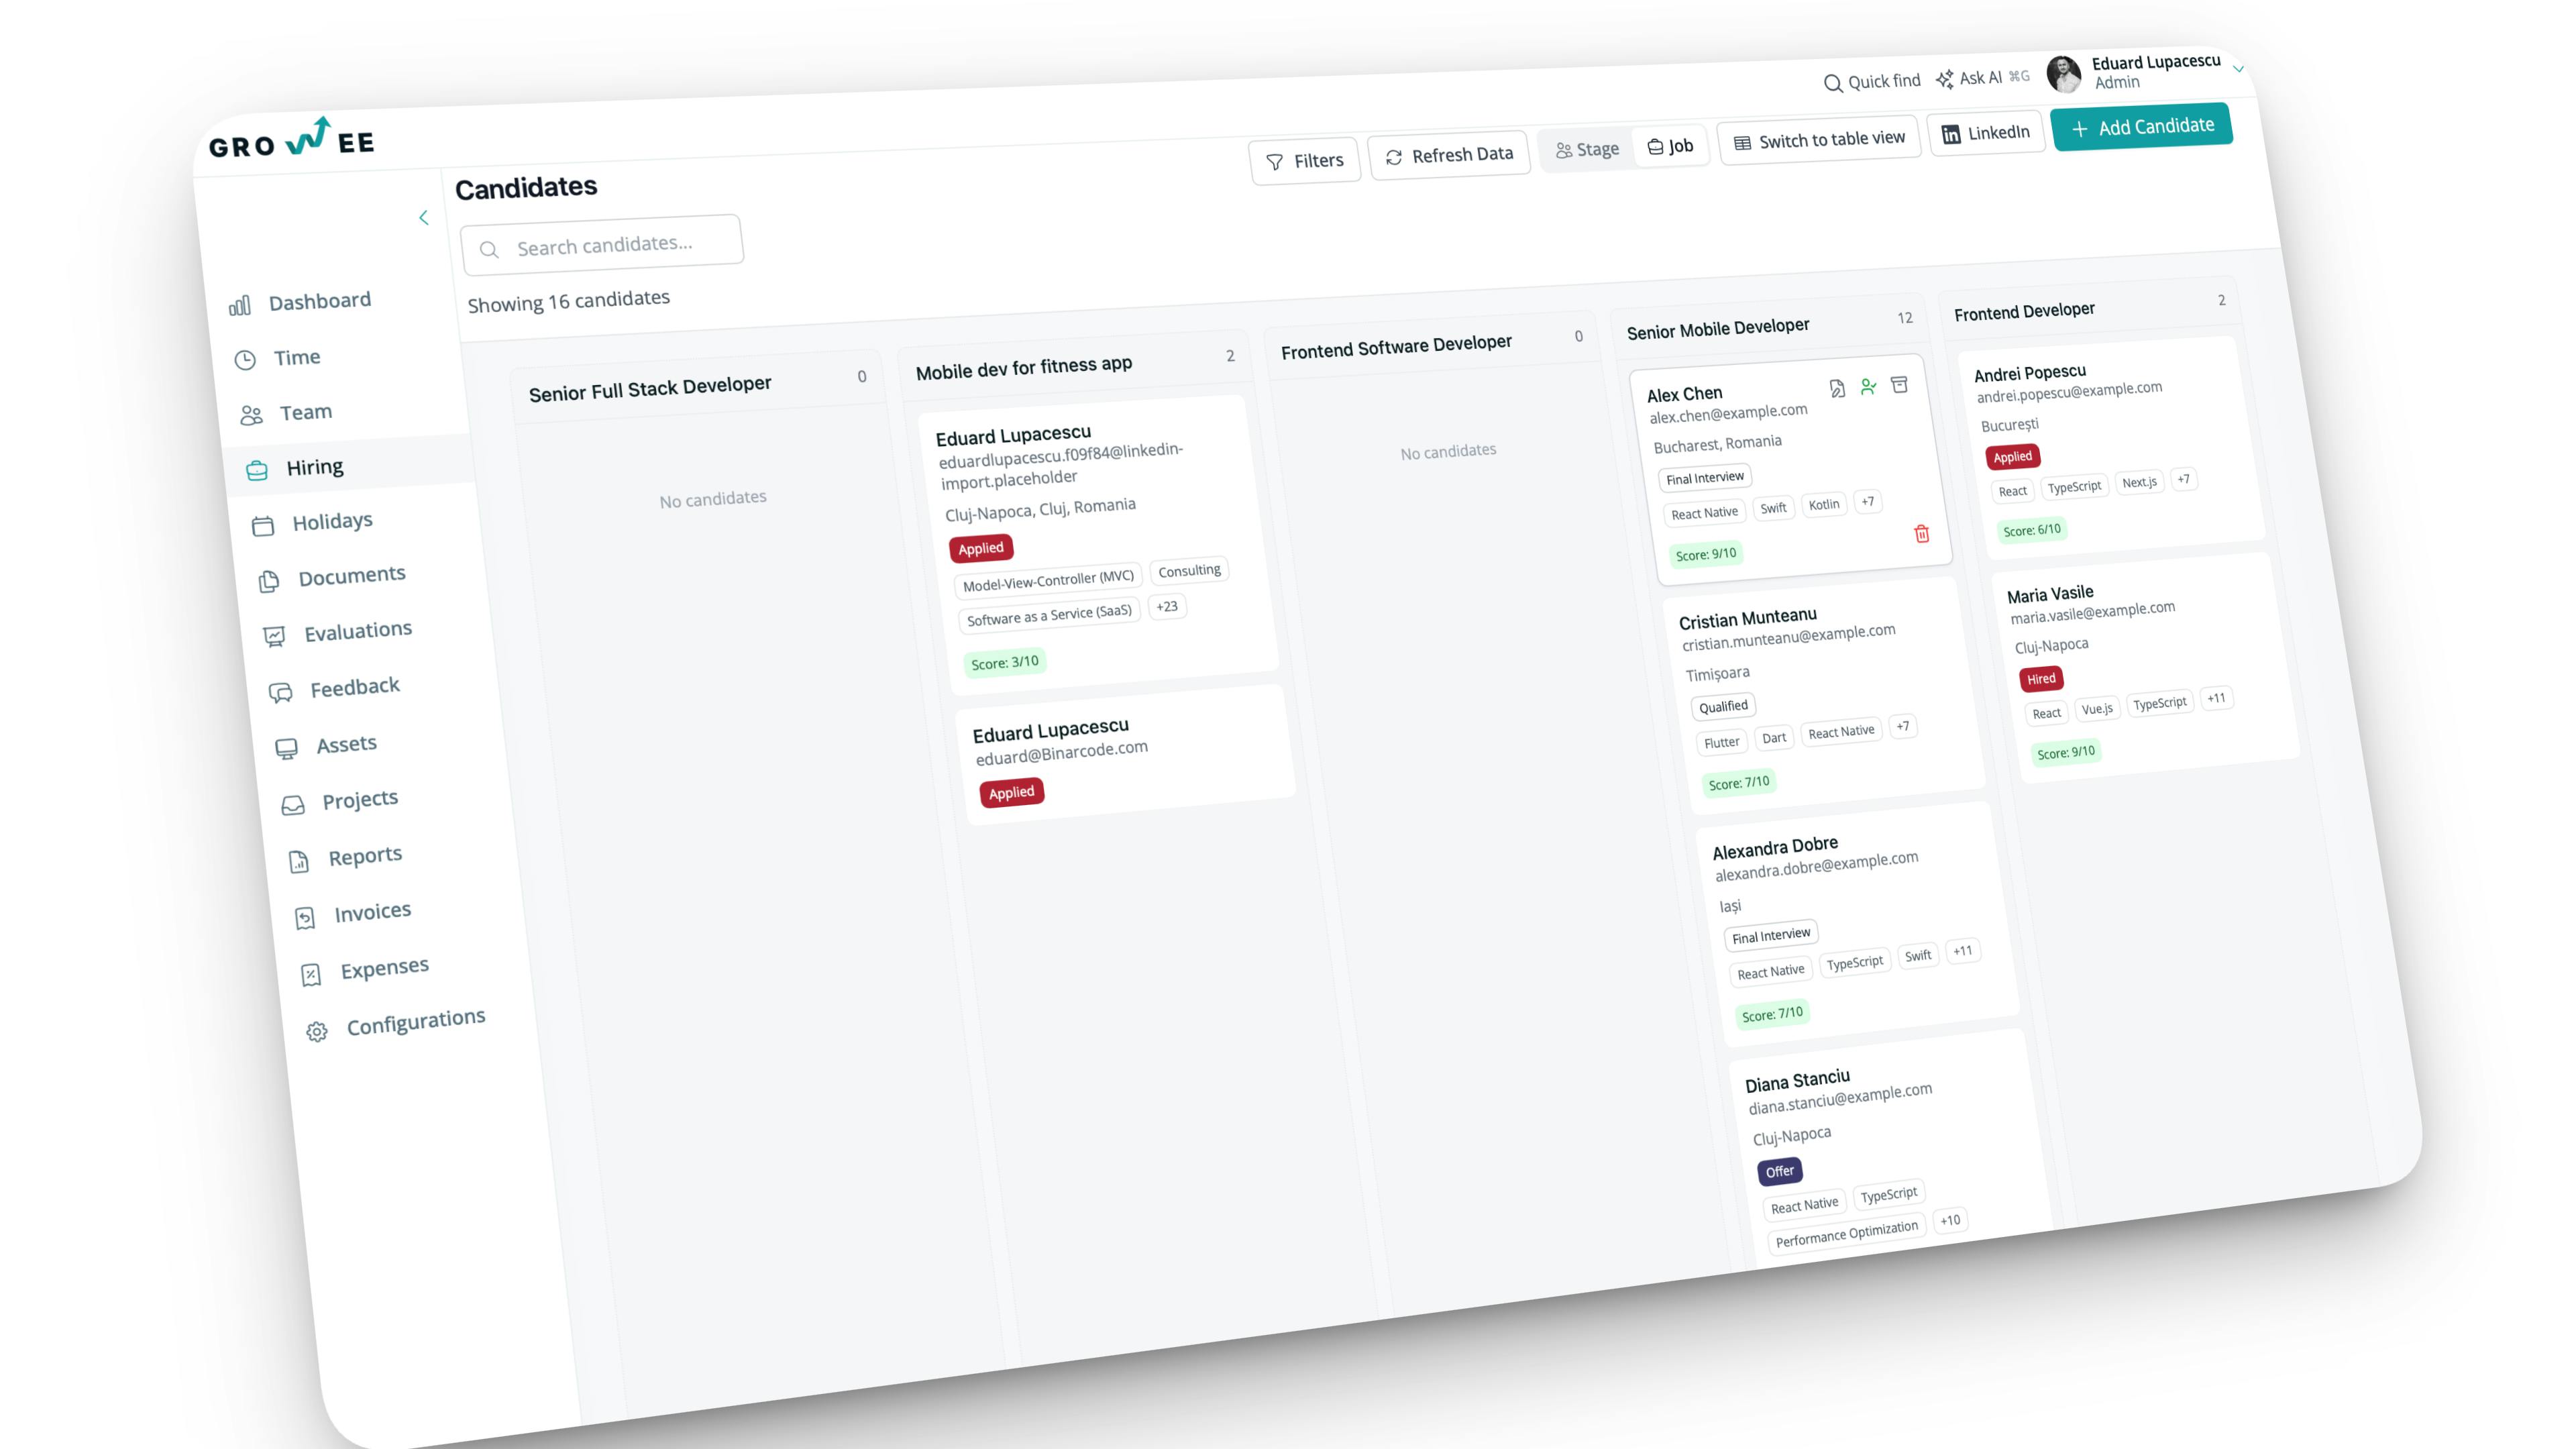The height and width of the screenshot is (1449, 2576).
Task: Click the Documents pages icon
Action: pyautogui.click(x=269, y=581)
